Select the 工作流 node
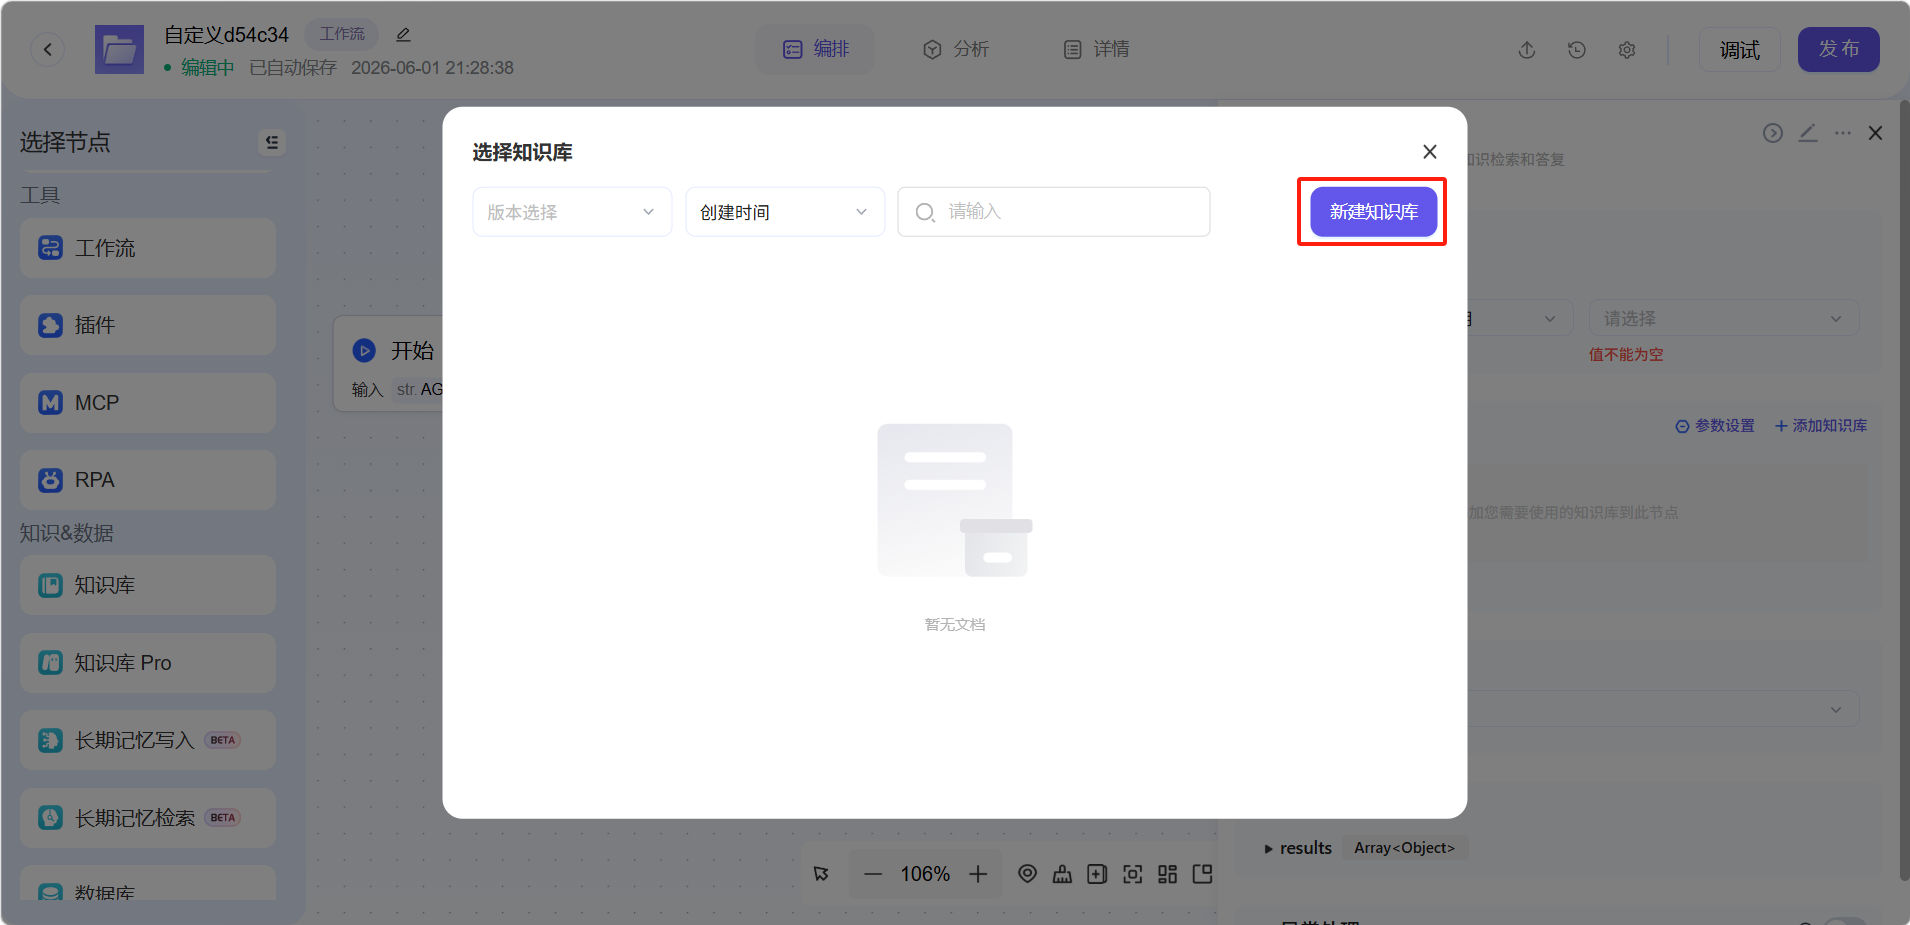 coord(148,248)
